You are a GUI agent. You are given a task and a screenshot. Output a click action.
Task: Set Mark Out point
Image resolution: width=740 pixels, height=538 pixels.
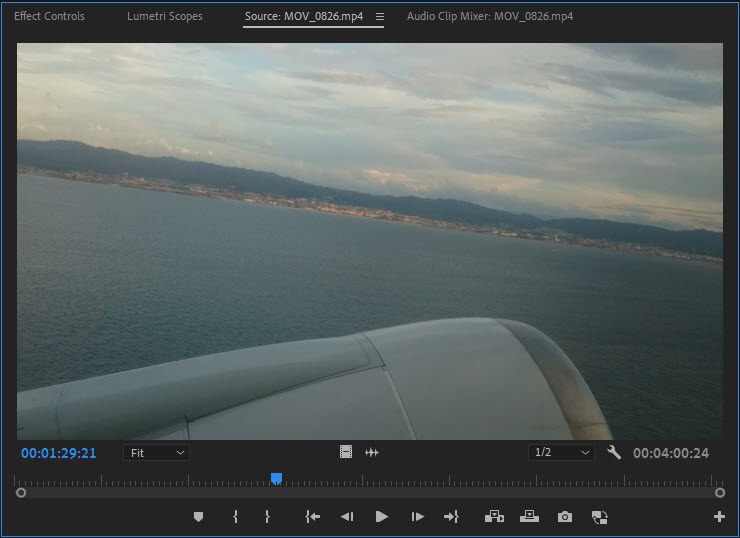click(x=267, y=517)
